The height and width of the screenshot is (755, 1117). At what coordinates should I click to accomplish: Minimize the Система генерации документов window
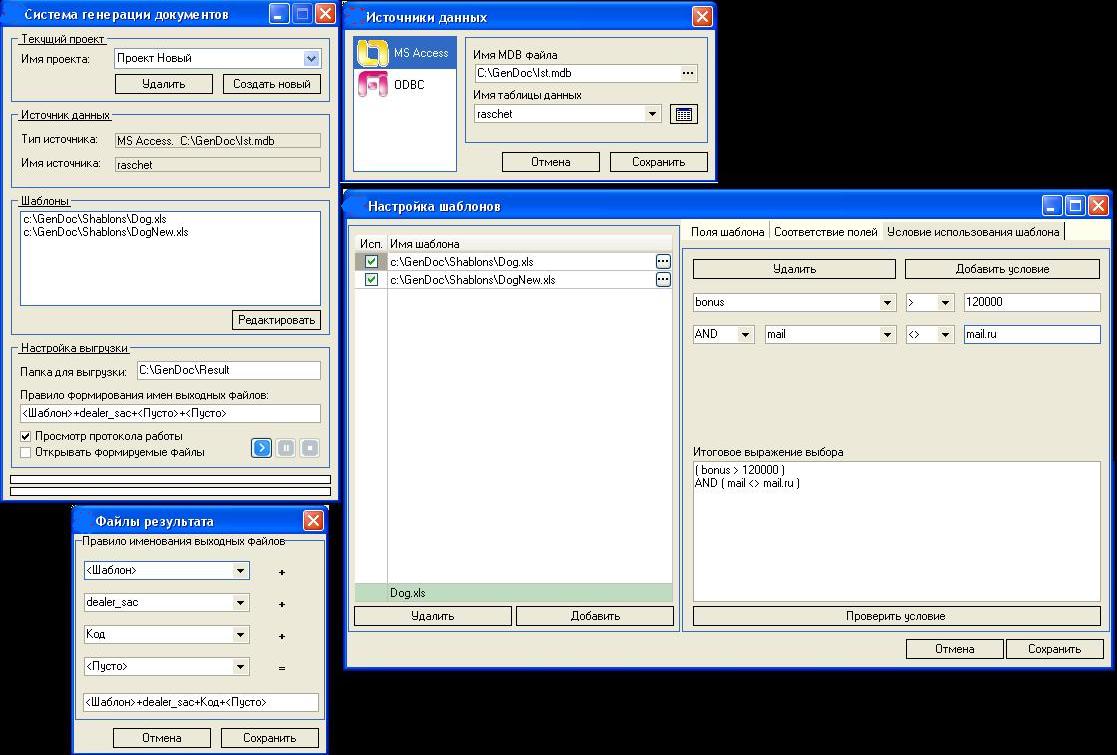(x=279, y=14)
